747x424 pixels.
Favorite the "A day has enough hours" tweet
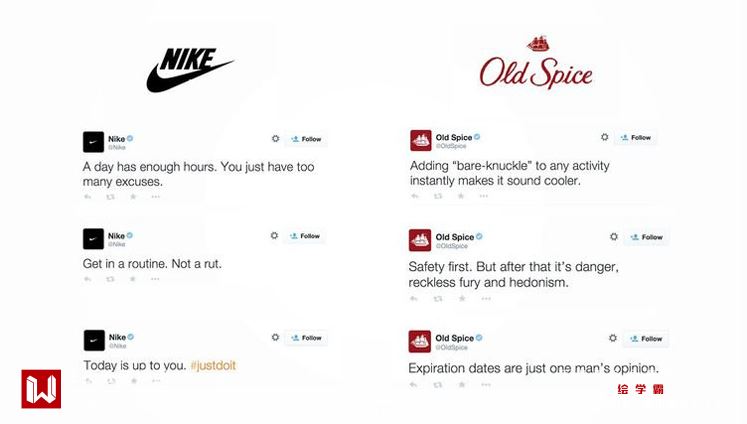click(x=132, y=197)
